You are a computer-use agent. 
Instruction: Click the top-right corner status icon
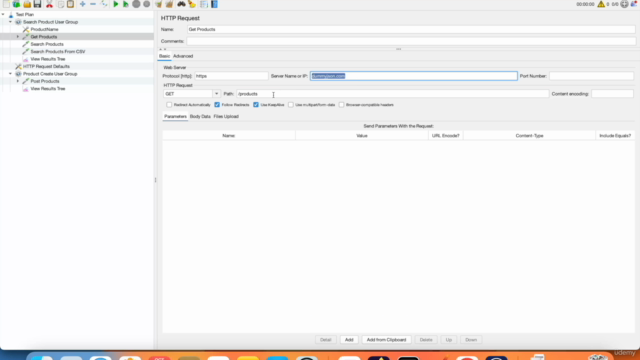click(x=634, y=4)
